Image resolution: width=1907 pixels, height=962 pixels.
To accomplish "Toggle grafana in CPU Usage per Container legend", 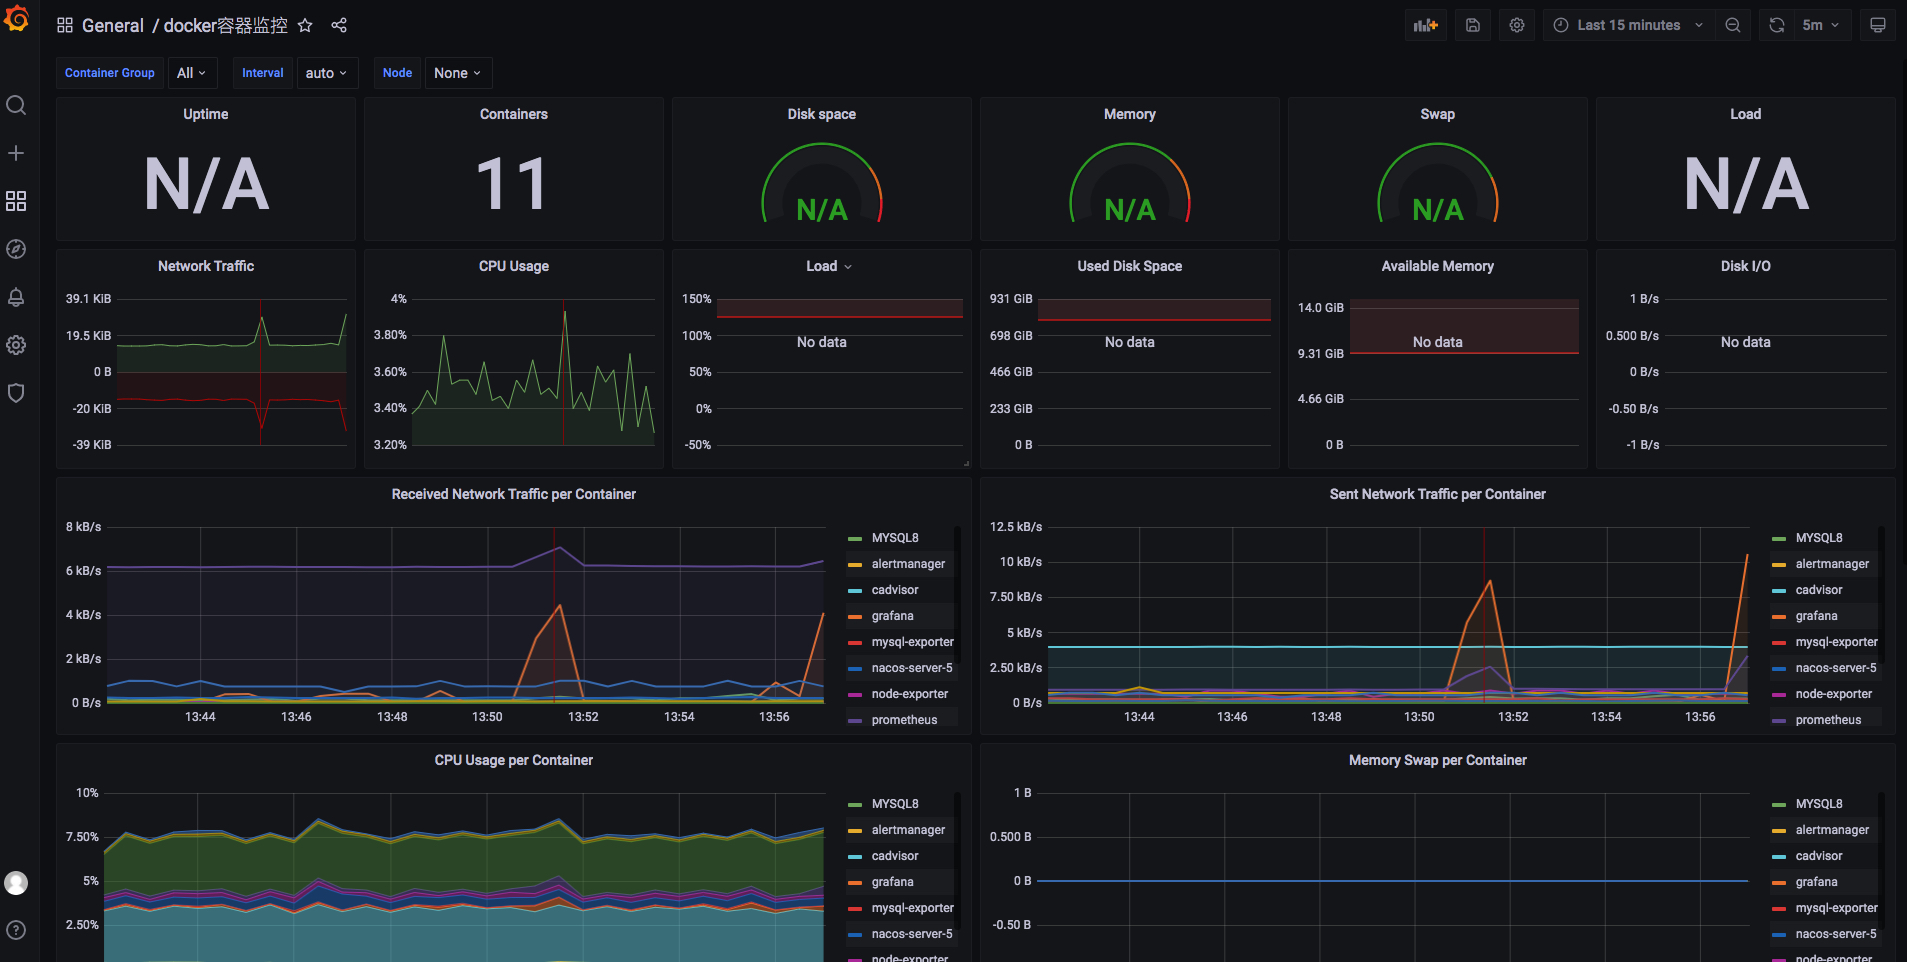I will [x=893, y=882].
